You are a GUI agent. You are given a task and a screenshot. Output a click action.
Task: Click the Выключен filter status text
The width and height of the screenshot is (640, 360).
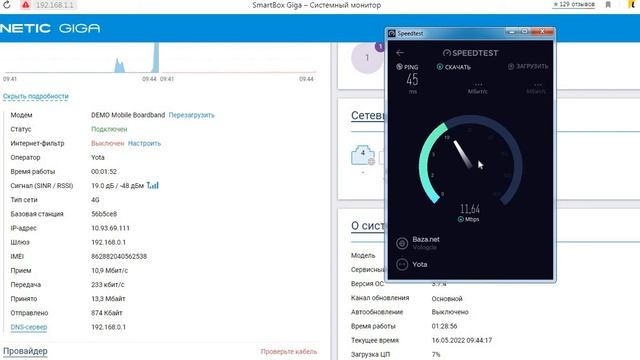click(107, 143)
